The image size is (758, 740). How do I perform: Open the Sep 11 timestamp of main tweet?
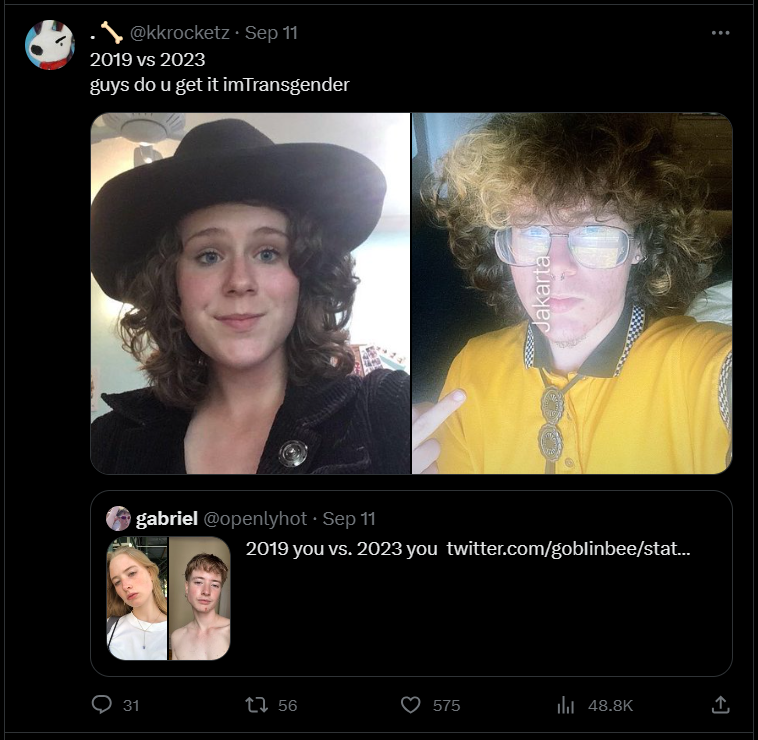coord(271,33)
